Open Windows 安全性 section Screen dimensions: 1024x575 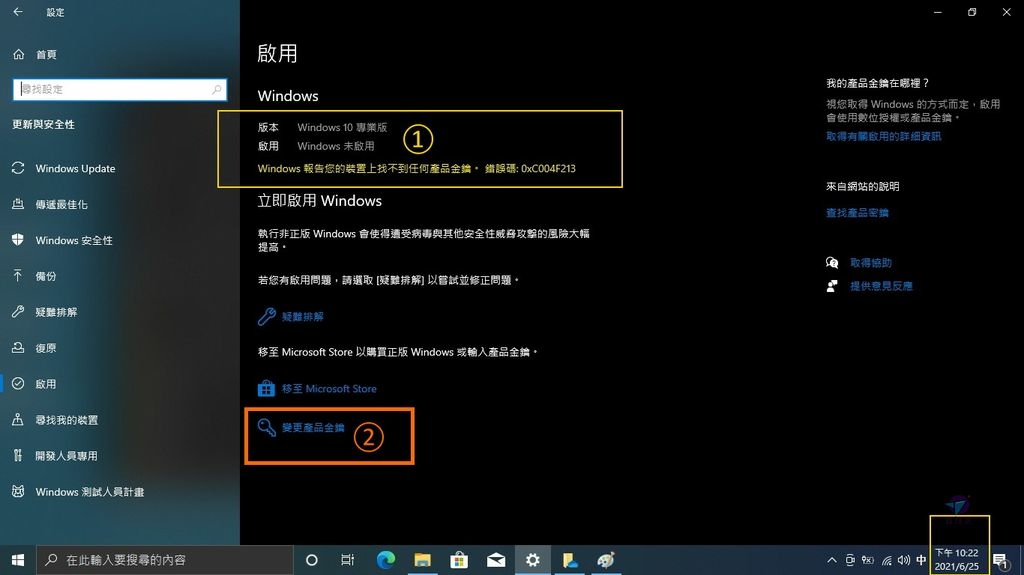pyautogui.click(x=74, y=240)
